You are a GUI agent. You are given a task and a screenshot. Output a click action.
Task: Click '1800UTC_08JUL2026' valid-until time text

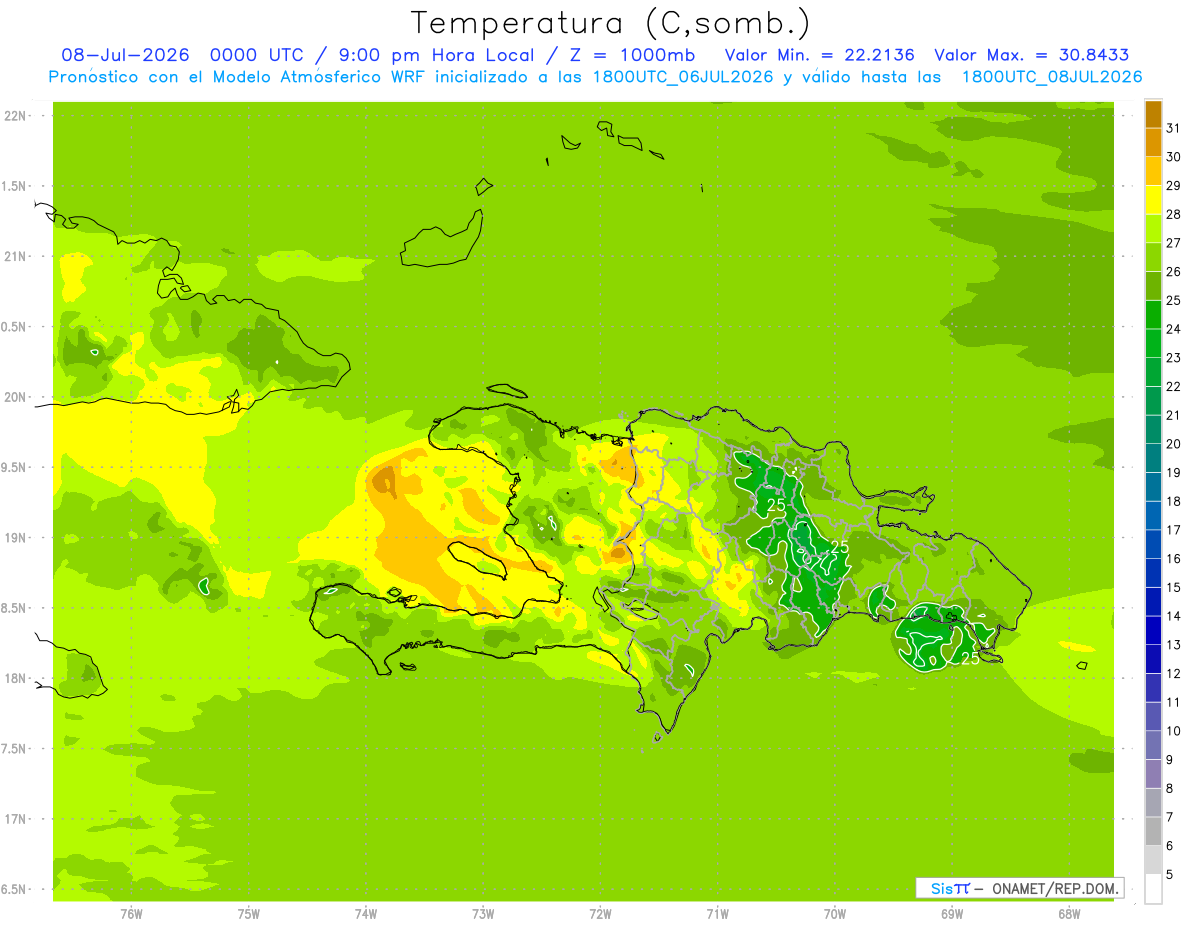pos(1052,77)
